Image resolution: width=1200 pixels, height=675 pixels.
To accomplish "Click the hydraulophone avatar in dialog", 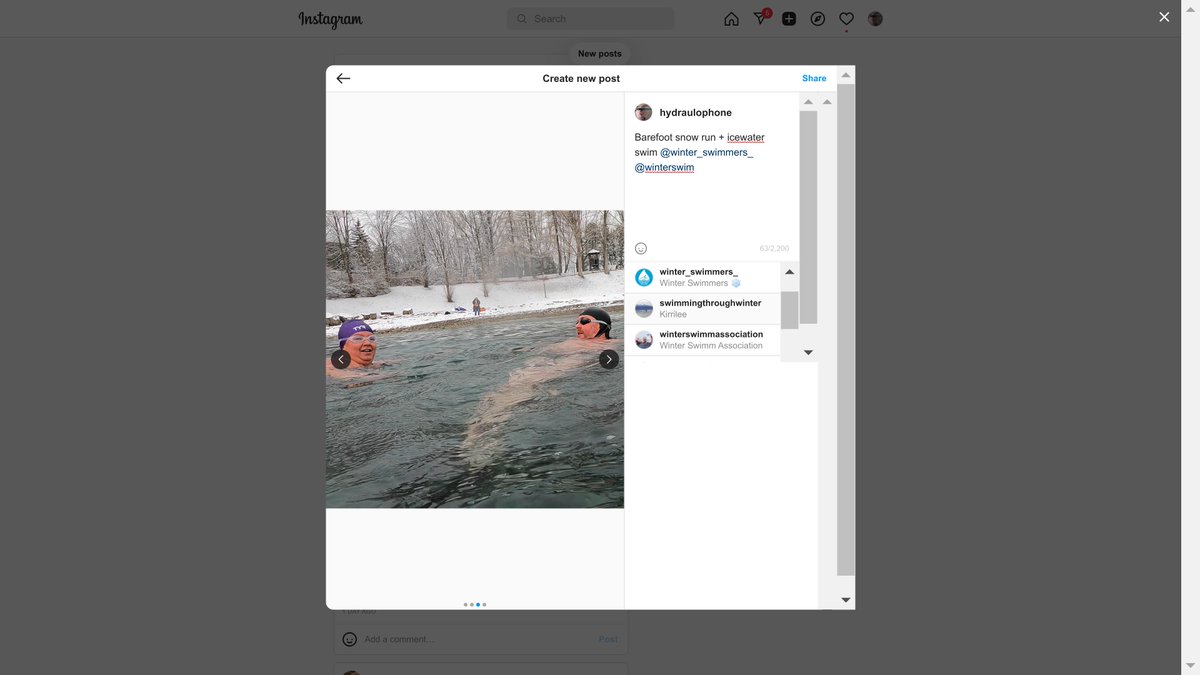I will pyautogui.click(x=643, y=112).
